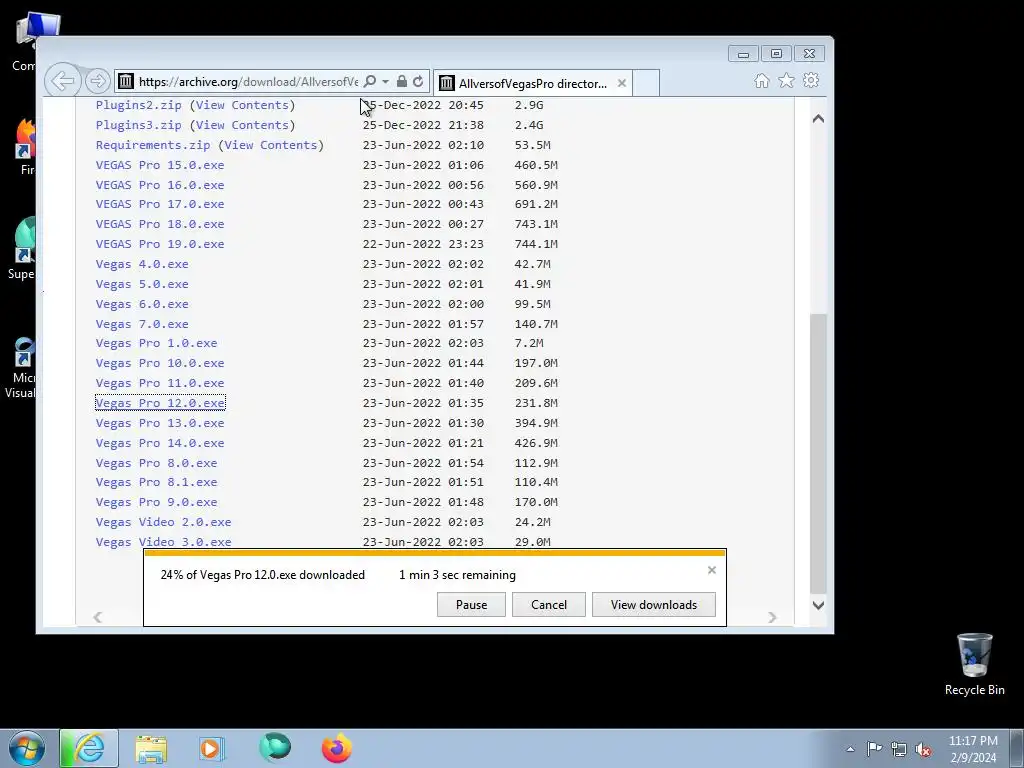The width and height of the screenshot is (1024, 768).
Task: Open the green globe browser taskbar icon
Action: 275,748
